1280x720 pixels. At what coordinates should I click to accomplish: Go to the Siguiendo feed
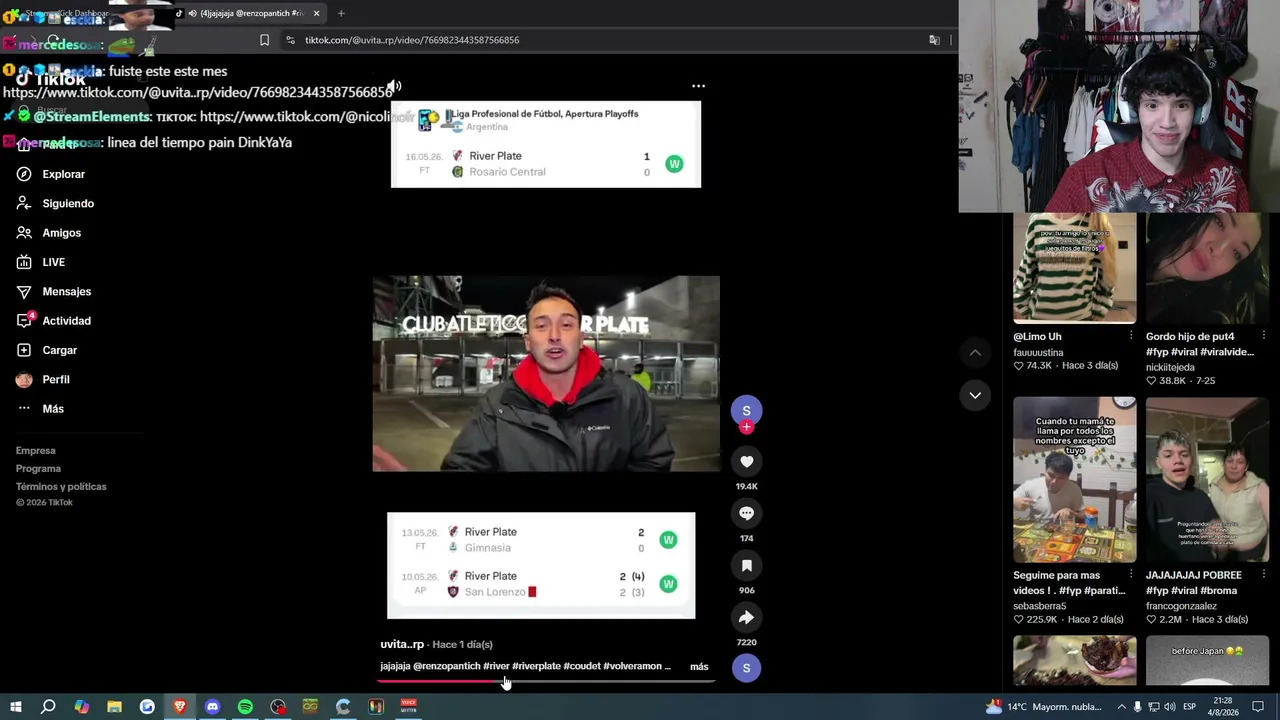56,203
